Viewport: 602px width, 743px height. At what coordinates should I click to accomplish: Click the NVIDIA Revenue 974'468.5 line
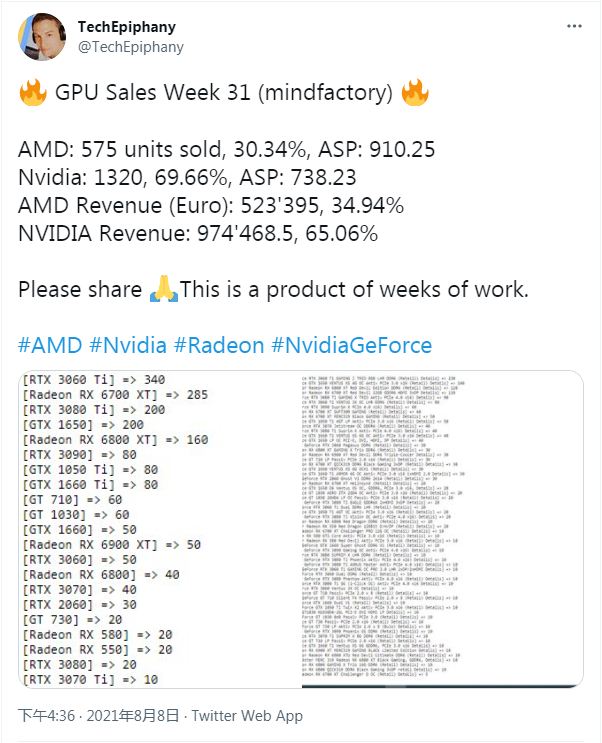click(198, 234)
